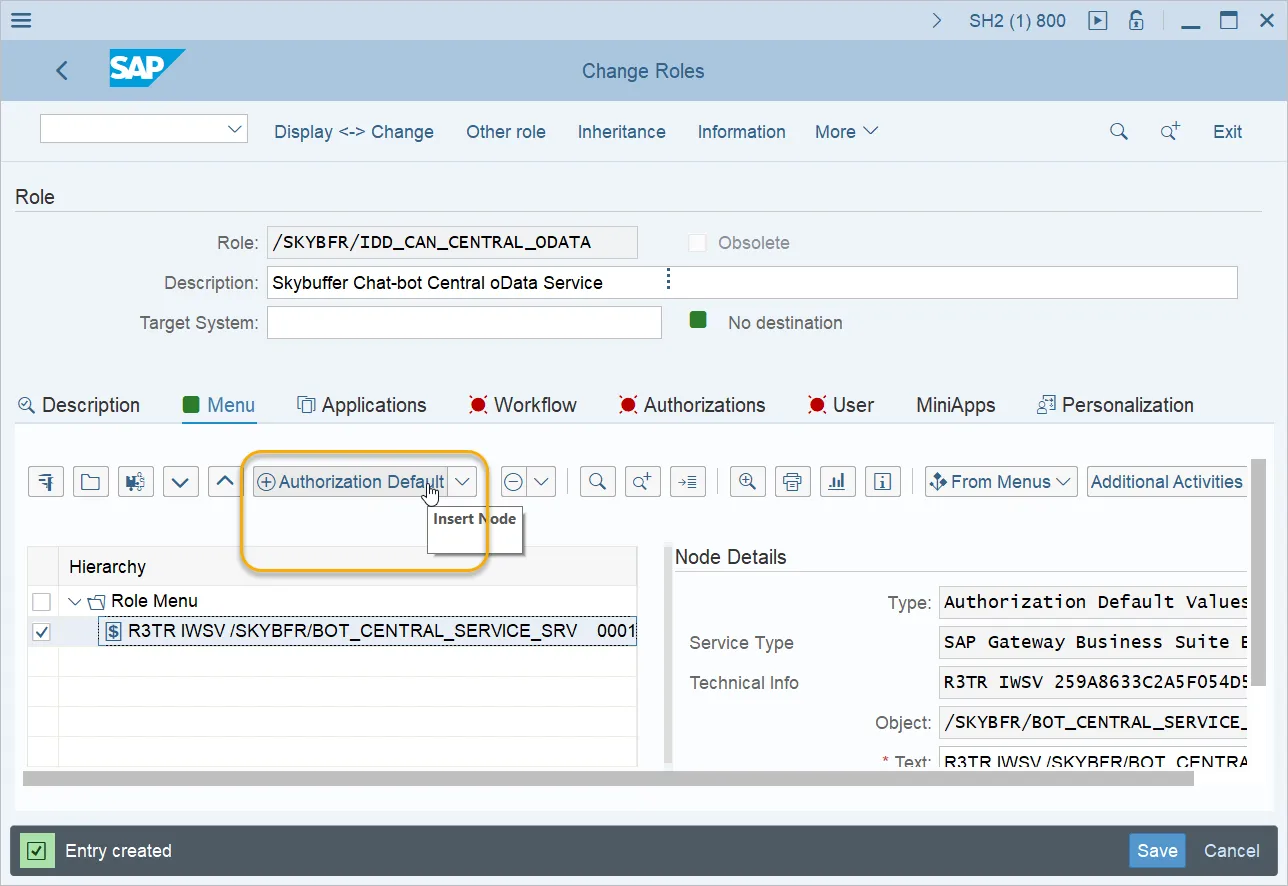Click Display <-> Change
This screenshot has width=1288, height=886.
coord(354,131)
